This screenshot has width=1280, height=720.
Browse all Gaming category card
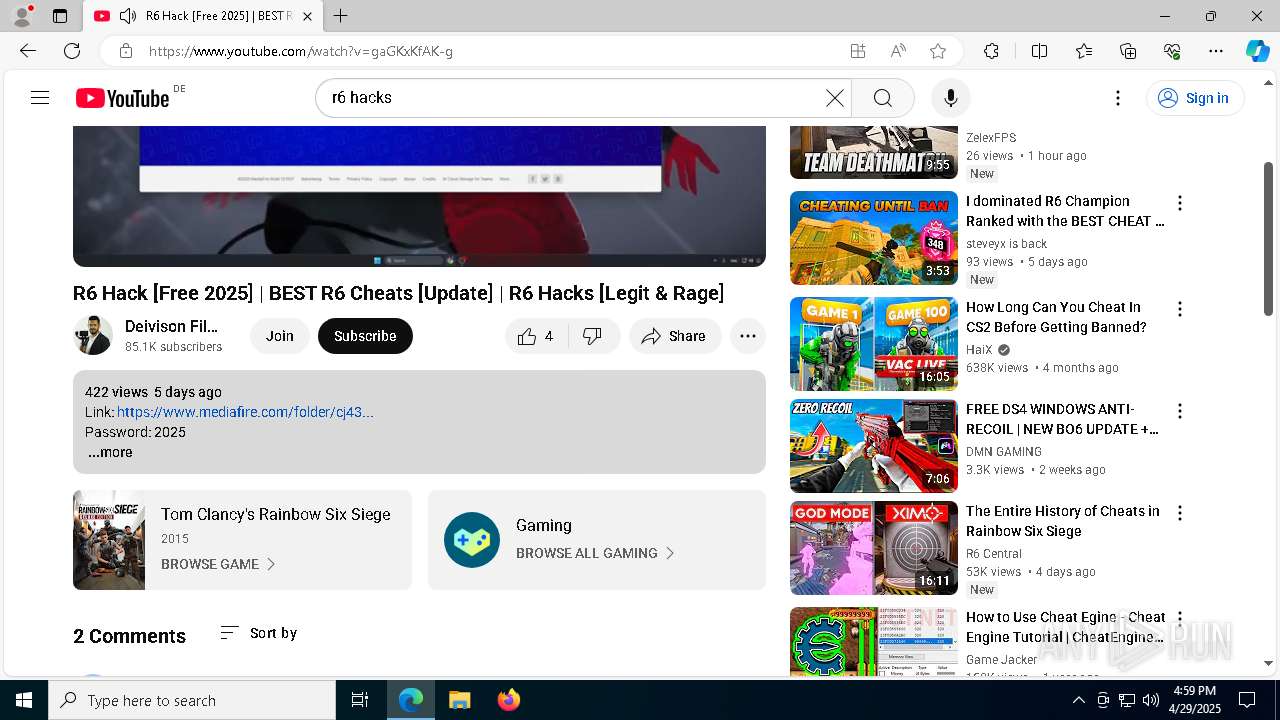597,540
